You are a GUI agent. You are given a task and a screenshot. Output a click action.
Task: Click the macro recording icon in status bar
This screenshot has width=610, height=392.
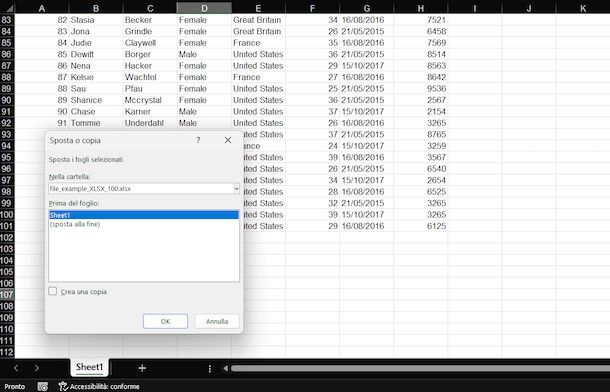click(x=43, y=386)
